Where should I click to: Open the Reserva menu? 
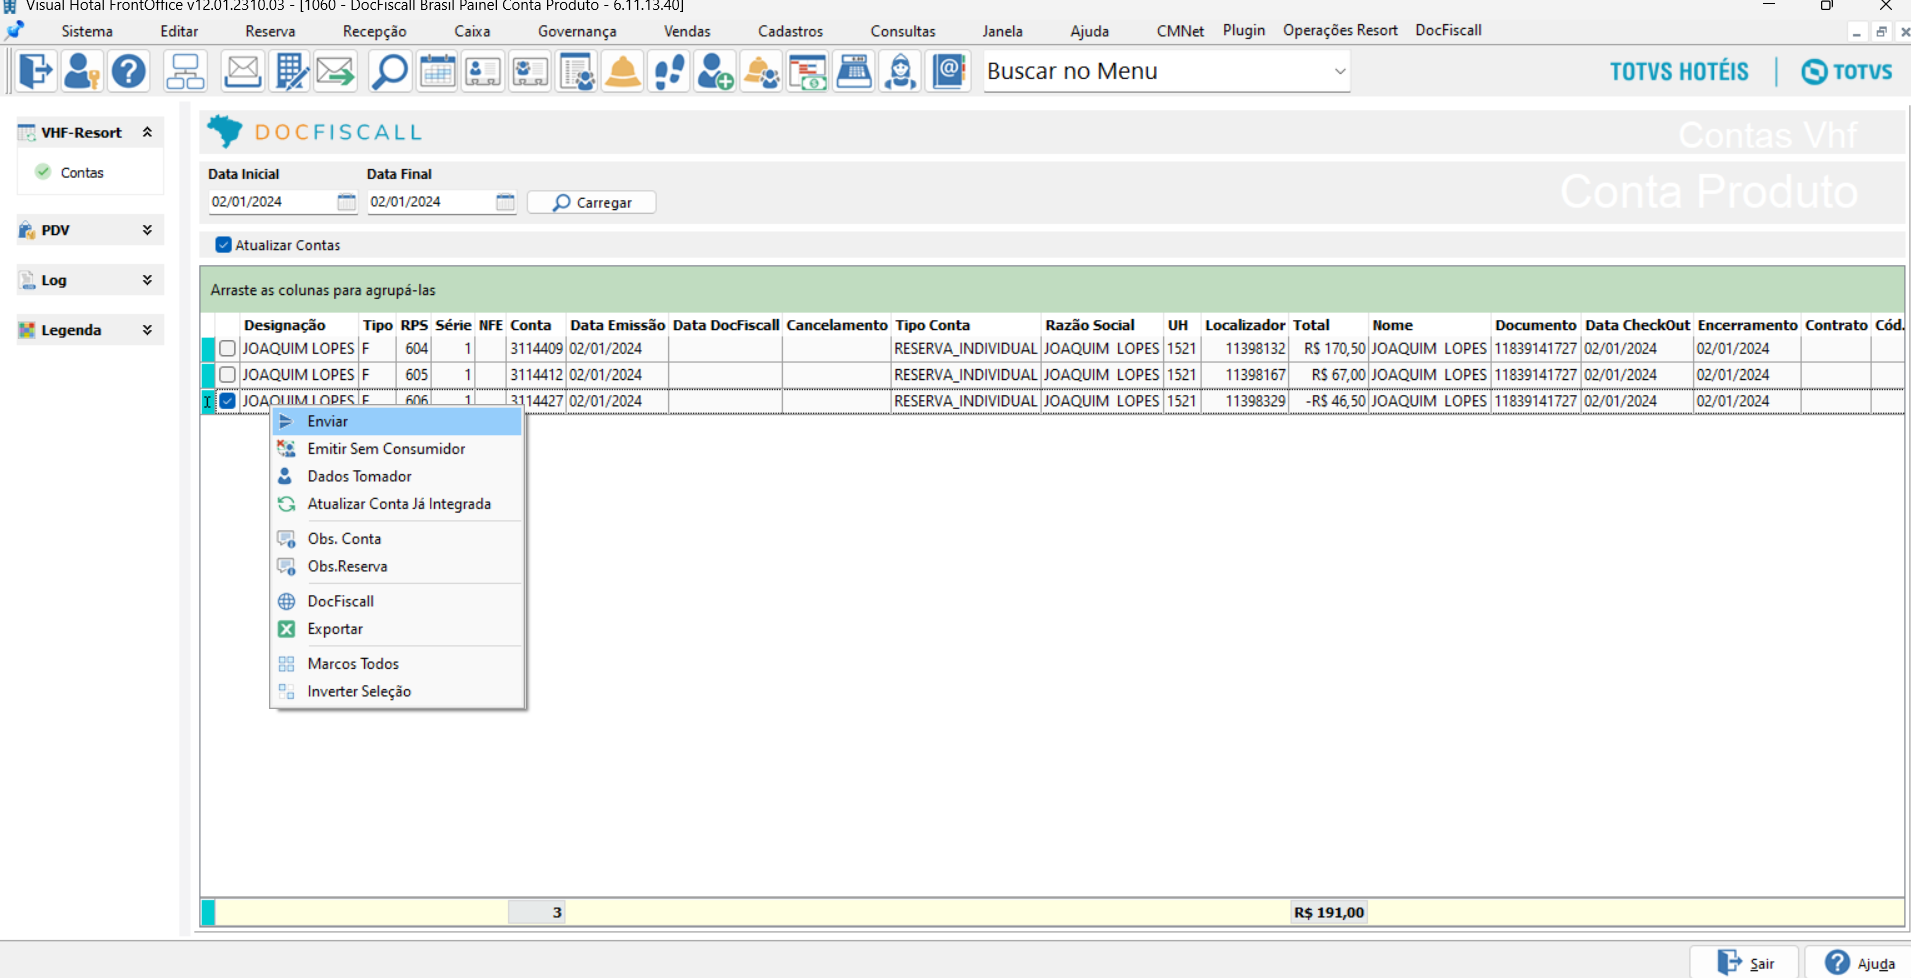(270, 31)
